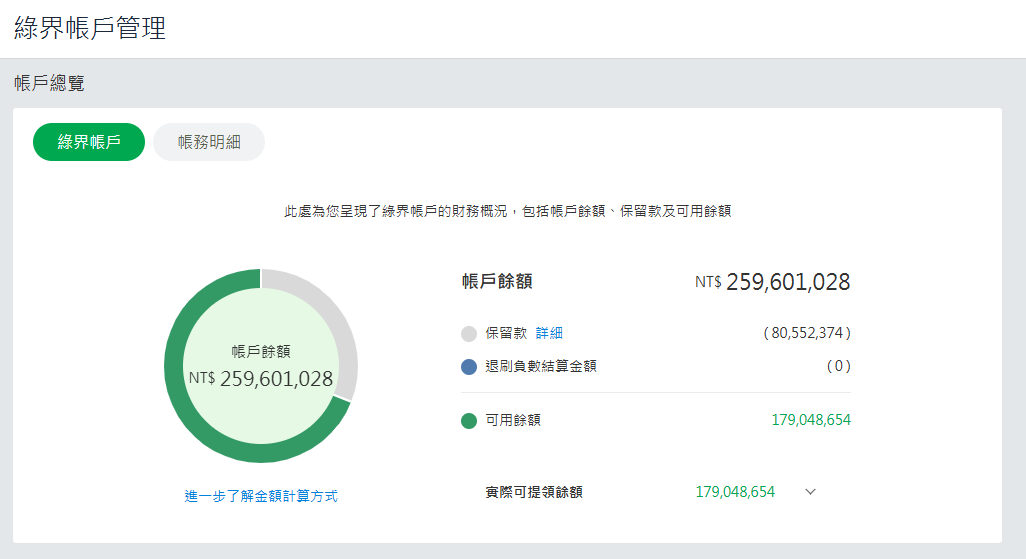Click the green 可用餘額 amount value
This screenshot has width=1026, height=559.
pos(811,420)
